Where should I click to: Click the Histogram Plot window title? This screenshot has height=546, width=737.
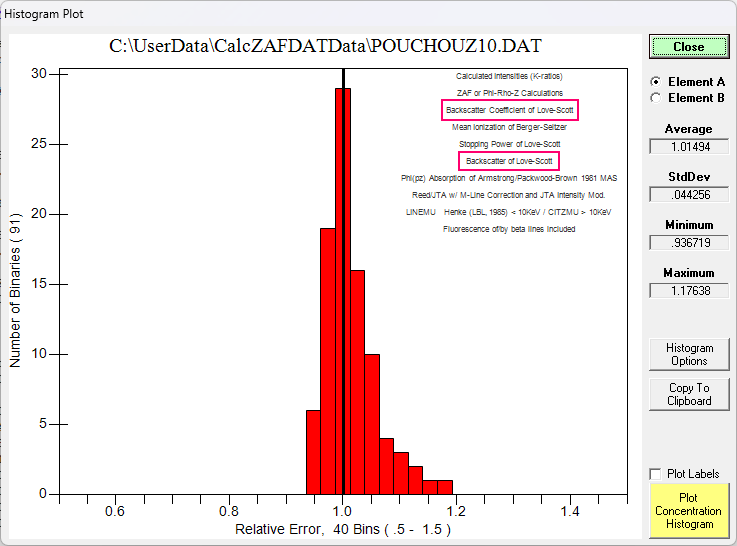(45, 15)
